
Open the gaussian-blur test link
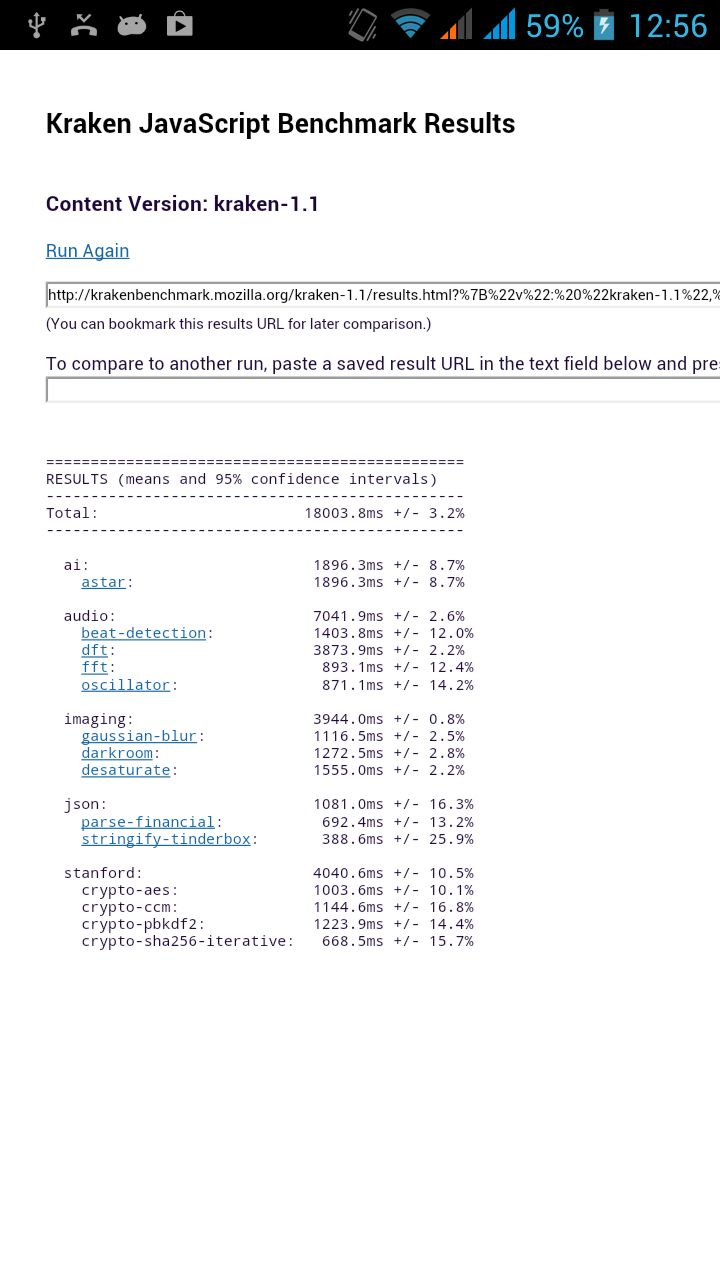(139, 736)
